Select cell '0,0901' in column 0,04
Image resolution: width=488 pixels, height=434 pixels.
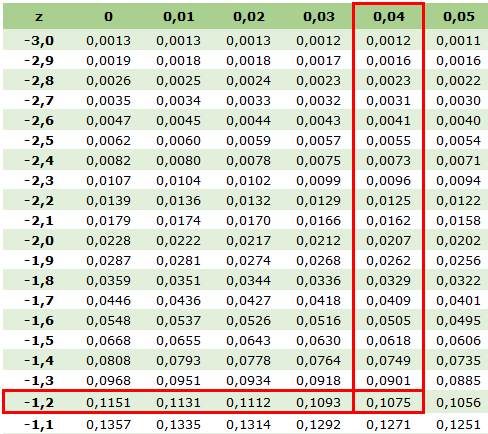(x=389, y=381)
